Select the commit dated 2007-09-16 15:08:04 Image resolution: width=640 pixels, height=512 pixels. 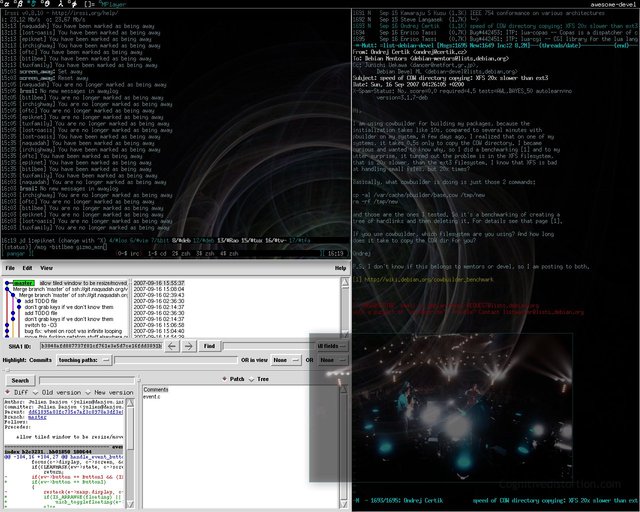[x=159, y=289]
